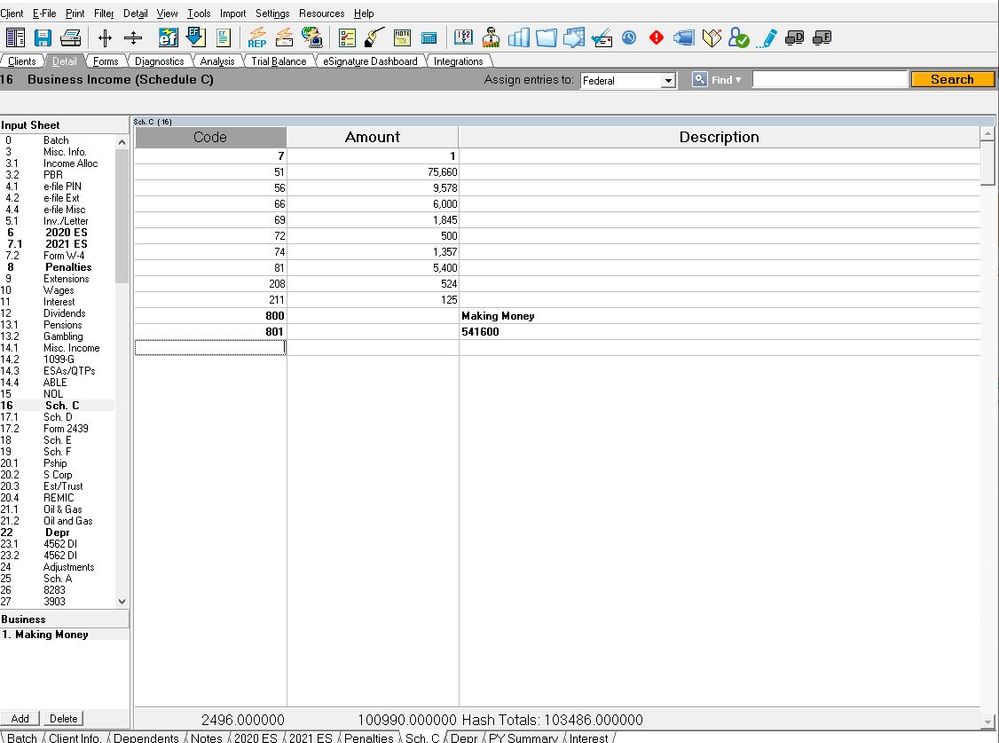Screen dimensions: 999x743
Task: Click the bar chart icon in toolbar
Action: tap(519, 38)
